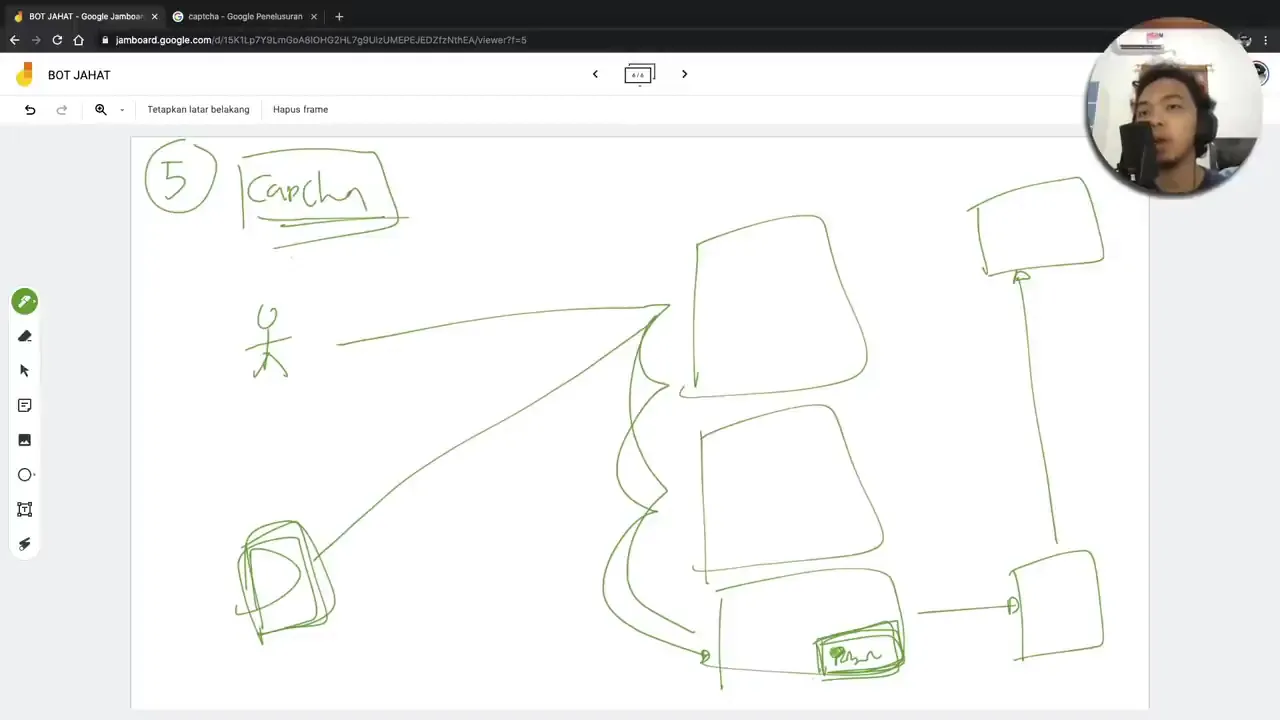
Task: Open Chrome's three-dot menu
Action: pos(1266,40)
